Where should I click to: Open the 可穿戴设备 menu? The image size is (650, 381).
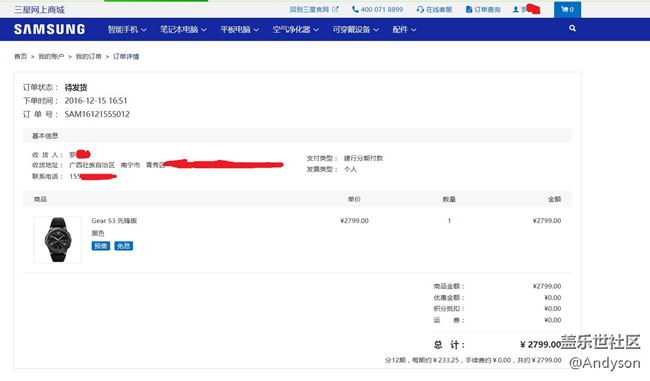tap(356, 29)
